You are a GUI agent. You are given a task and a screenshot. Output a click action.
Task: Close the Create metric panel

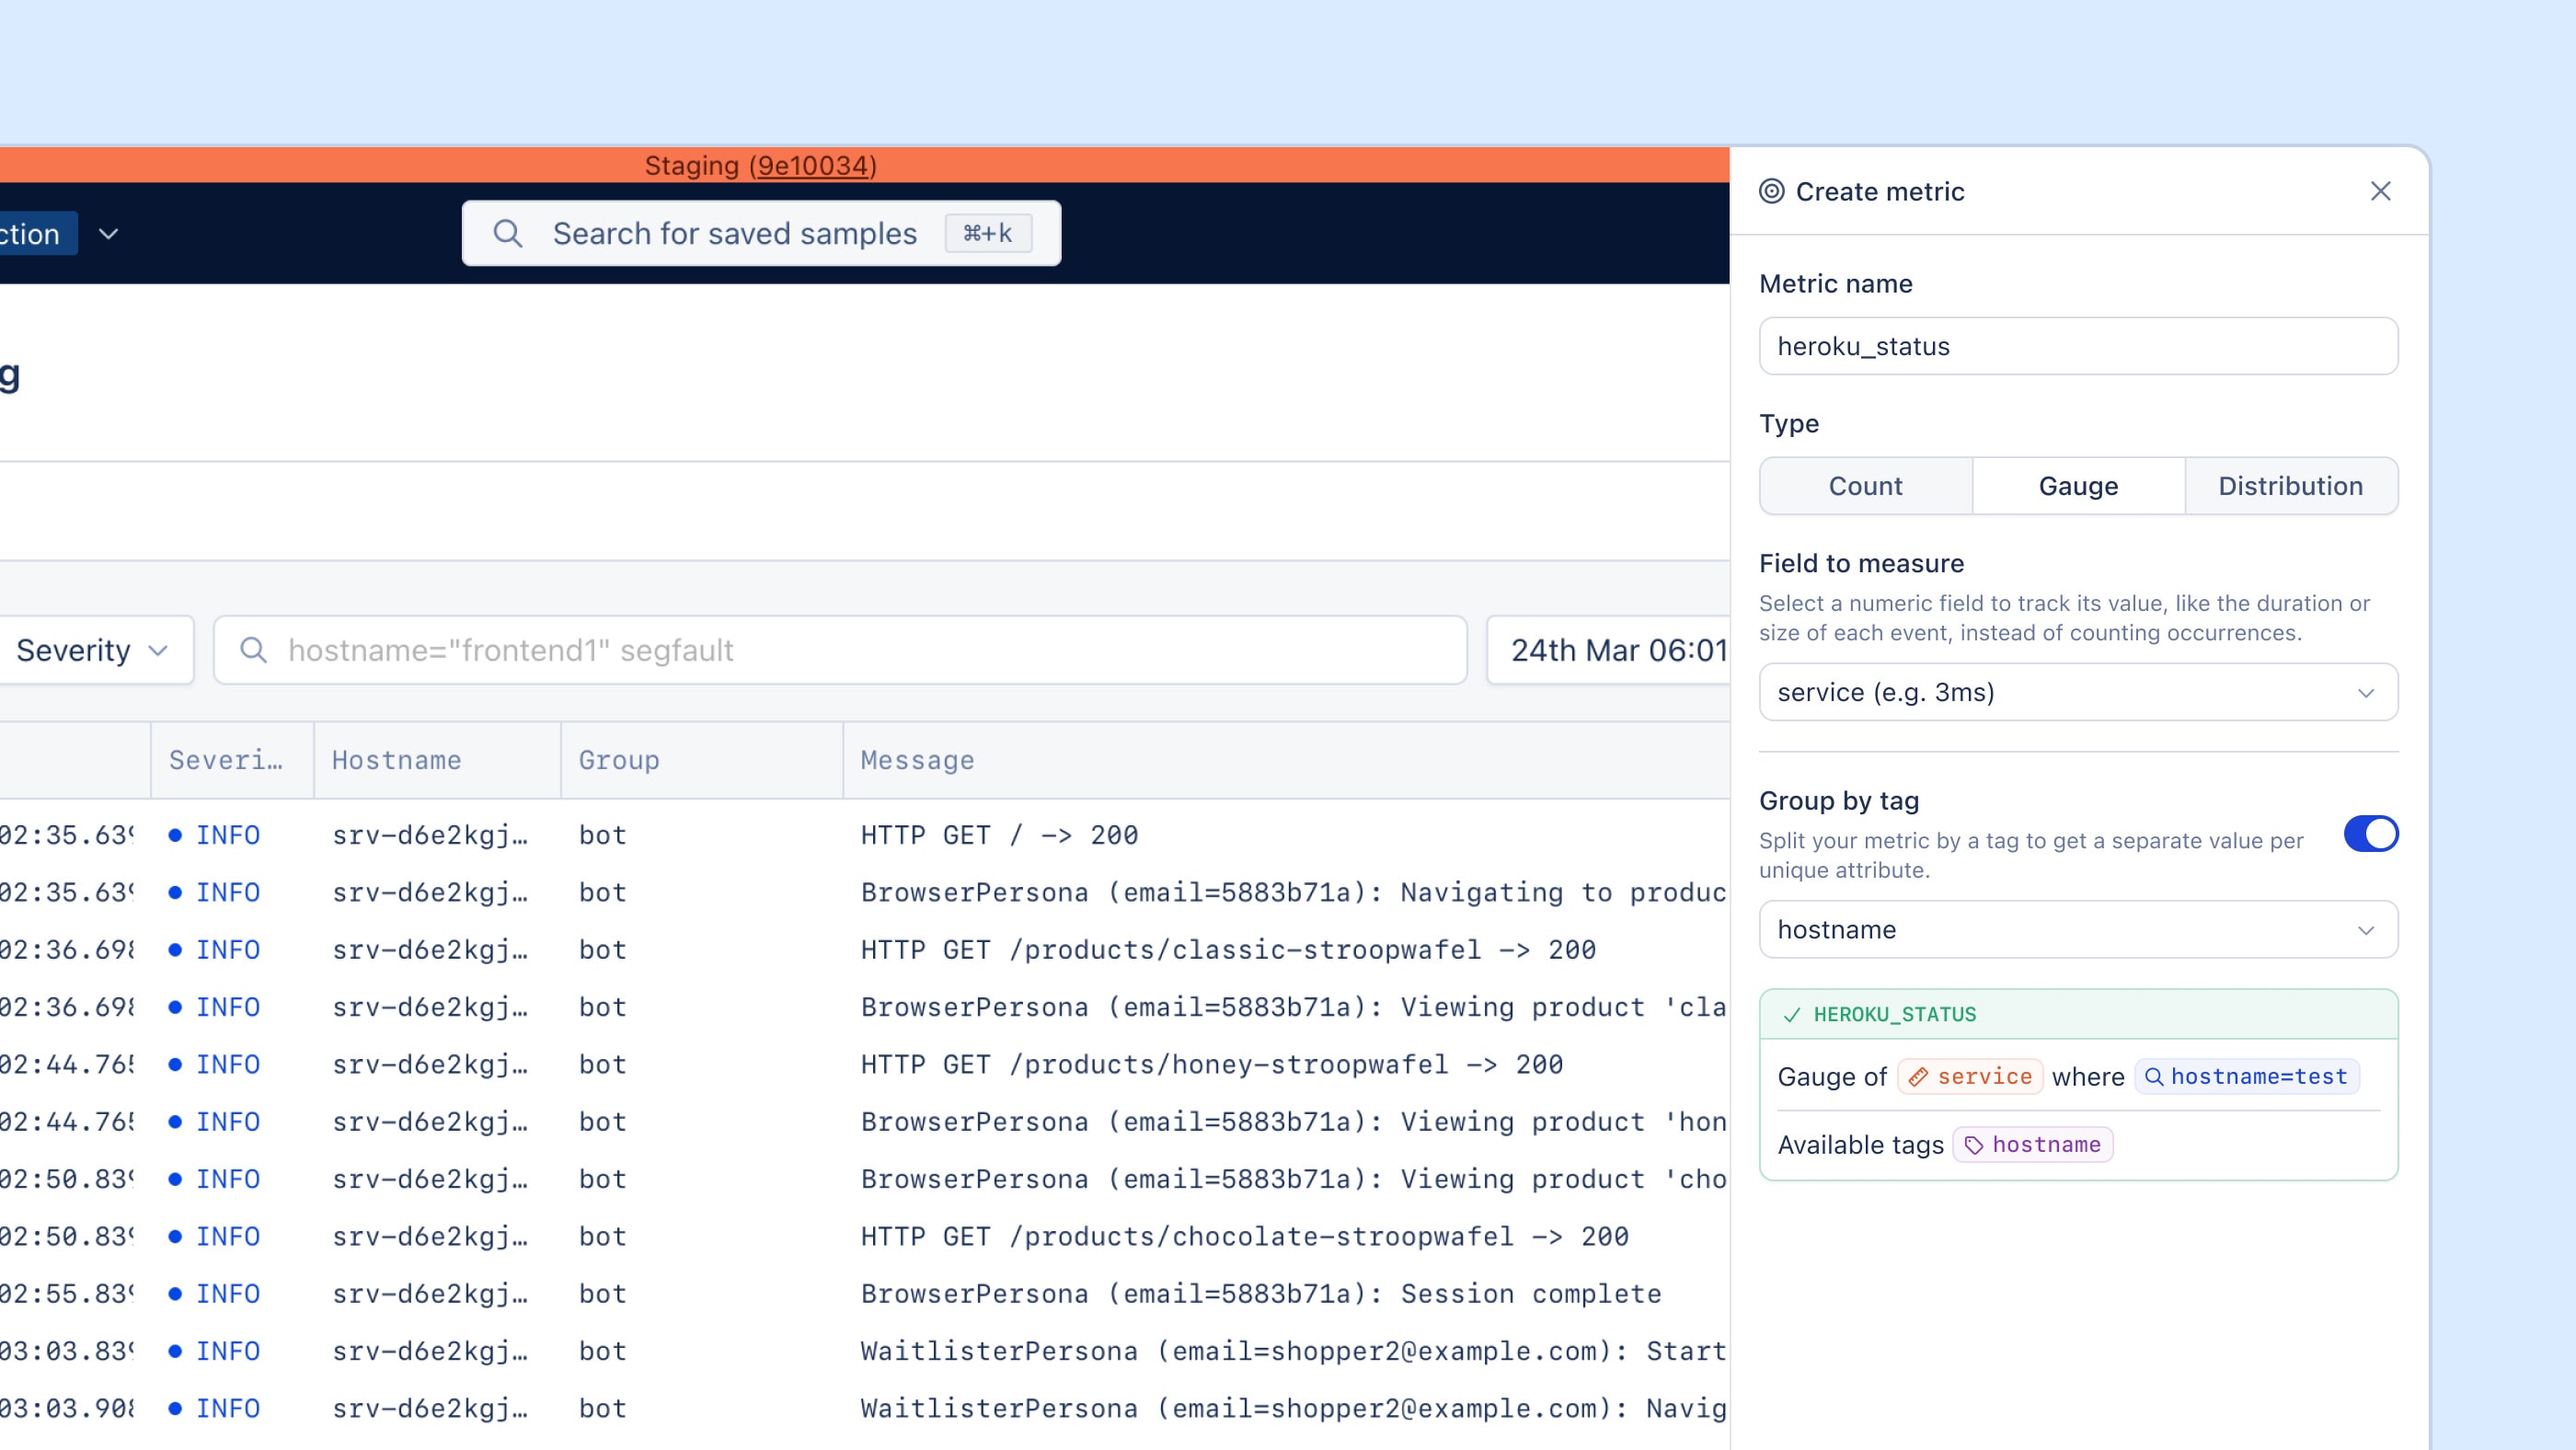pos(2380,191)
